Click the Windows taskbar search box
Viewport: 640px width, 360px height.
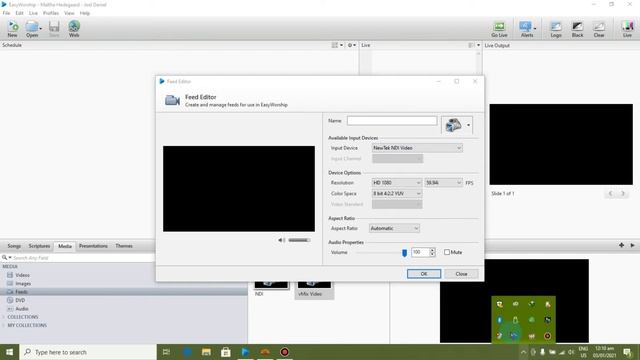[x=88, y=352]
